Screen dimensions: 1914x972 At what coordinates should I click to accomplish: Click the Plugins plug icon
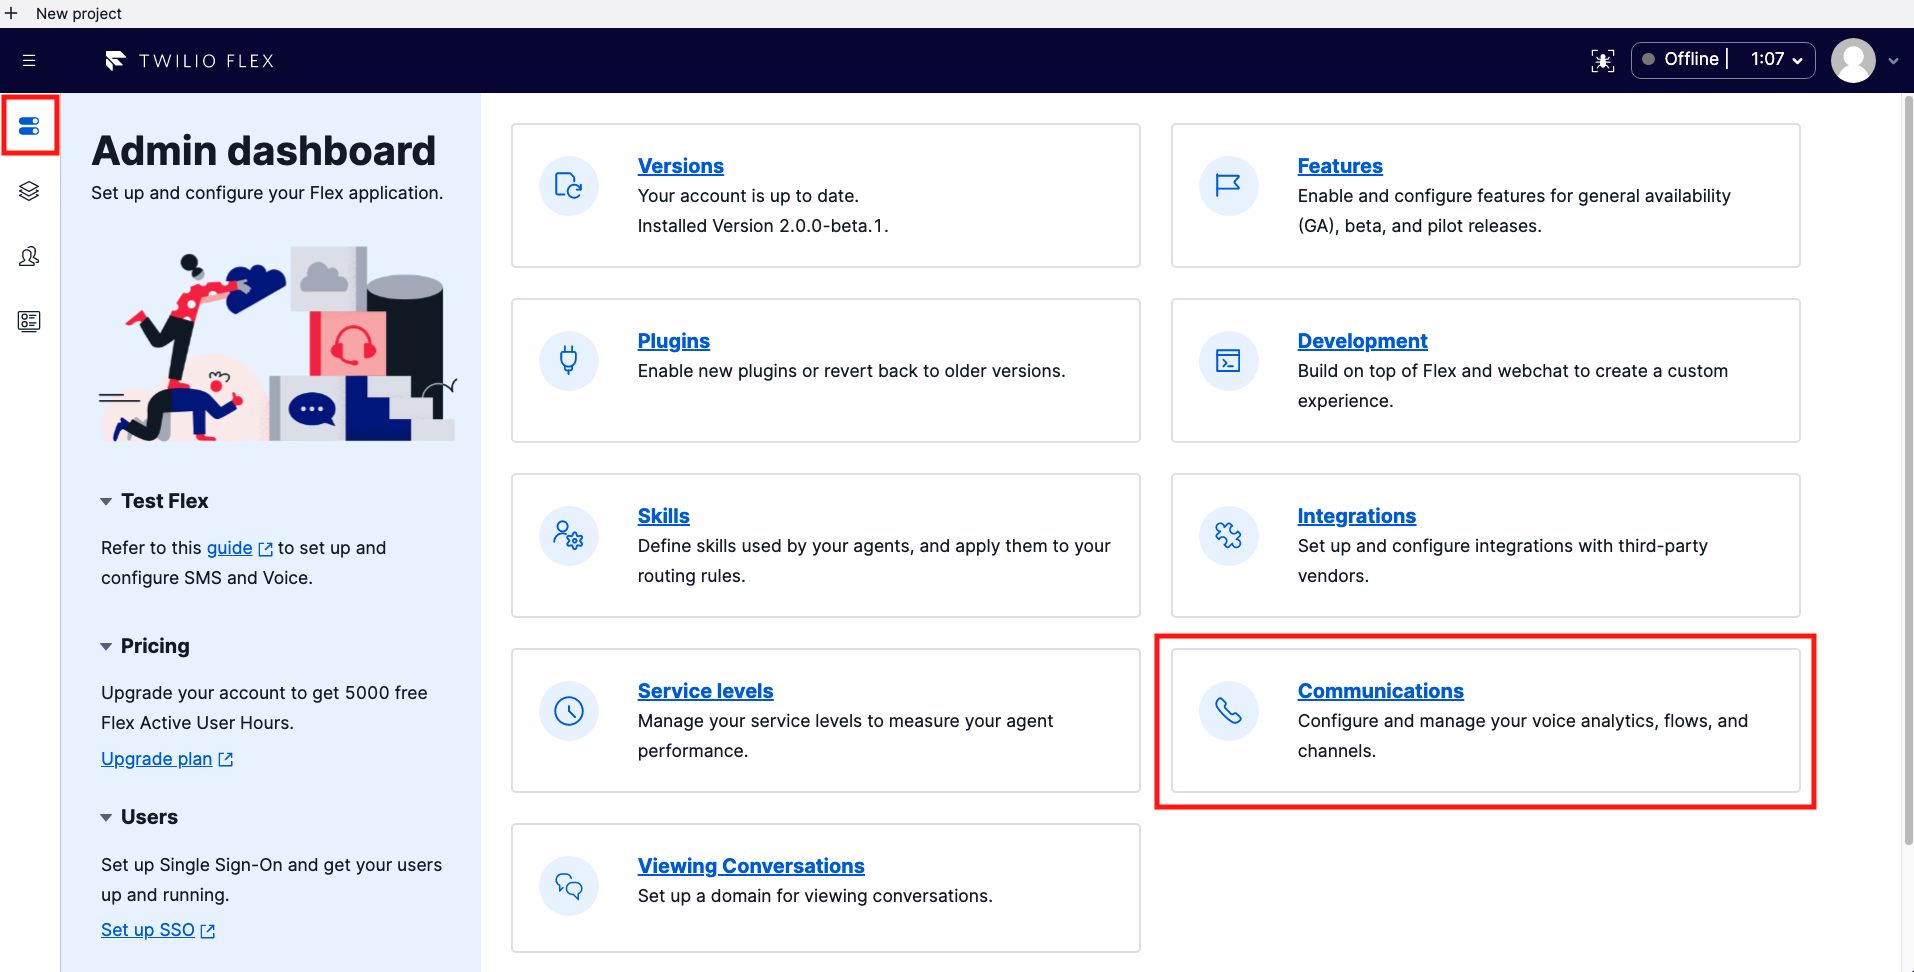(569, 361)
